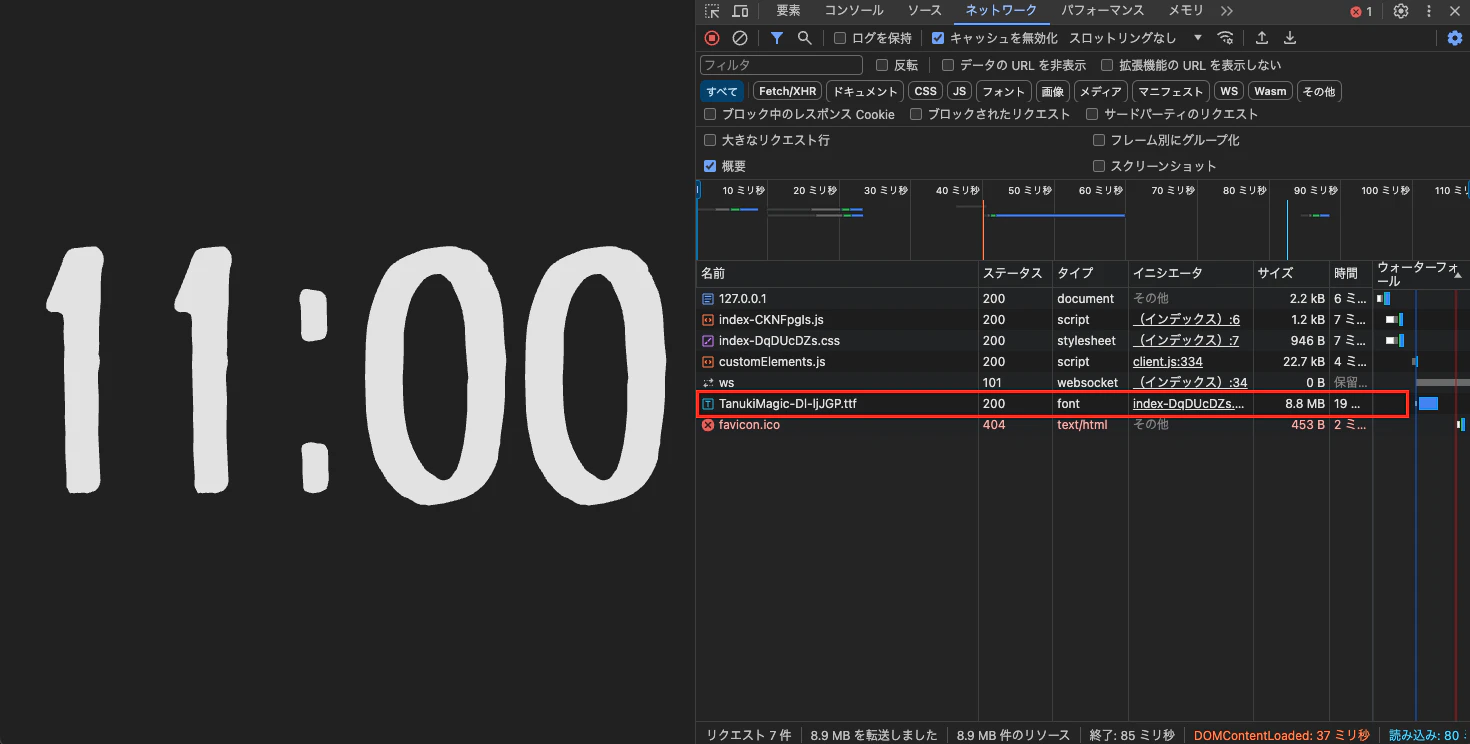Switch to the コンソール tab
Image resolution: width=1470 pixels, height=744 pixels.
point(854,11)
